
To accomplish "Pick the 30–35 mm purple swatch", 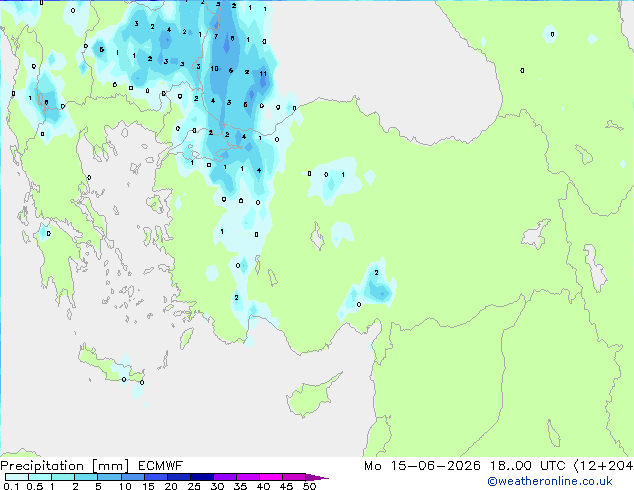I will pos(225,477).
